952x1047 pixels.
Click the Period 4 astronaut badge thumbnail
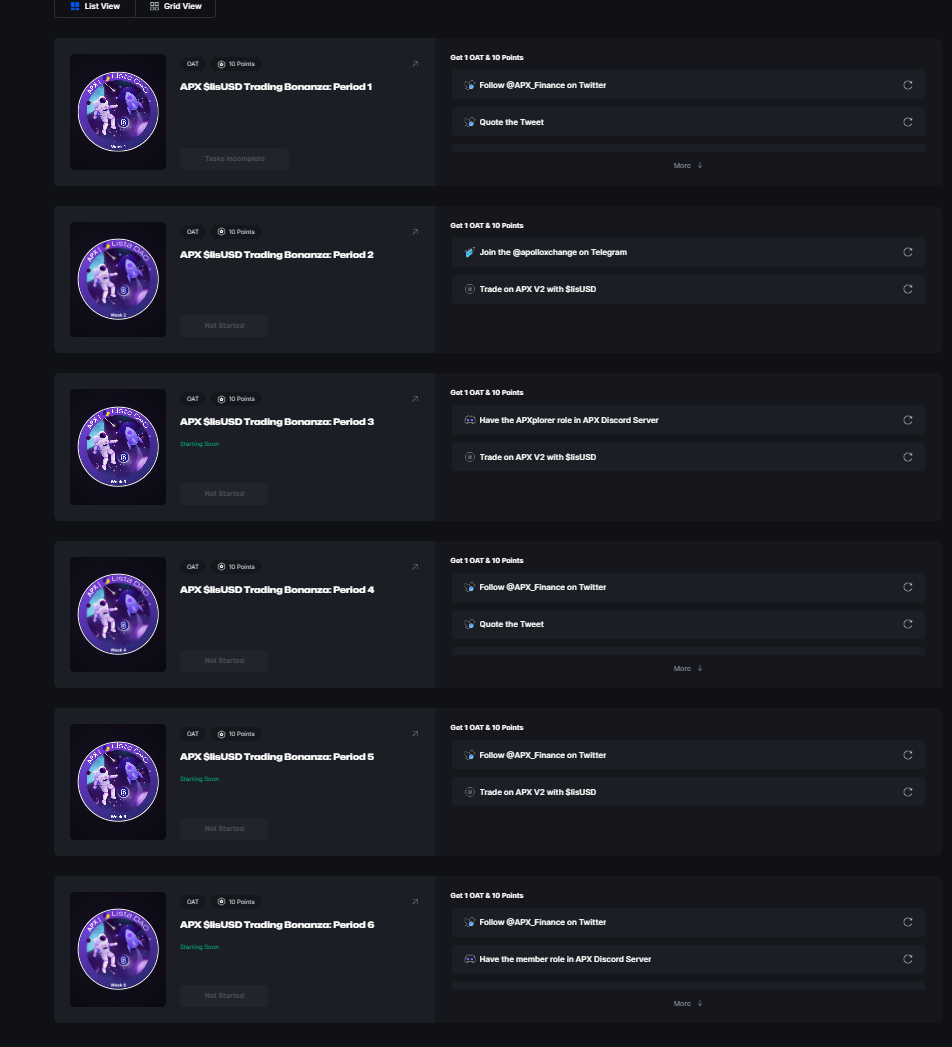[x=118, y=614]
